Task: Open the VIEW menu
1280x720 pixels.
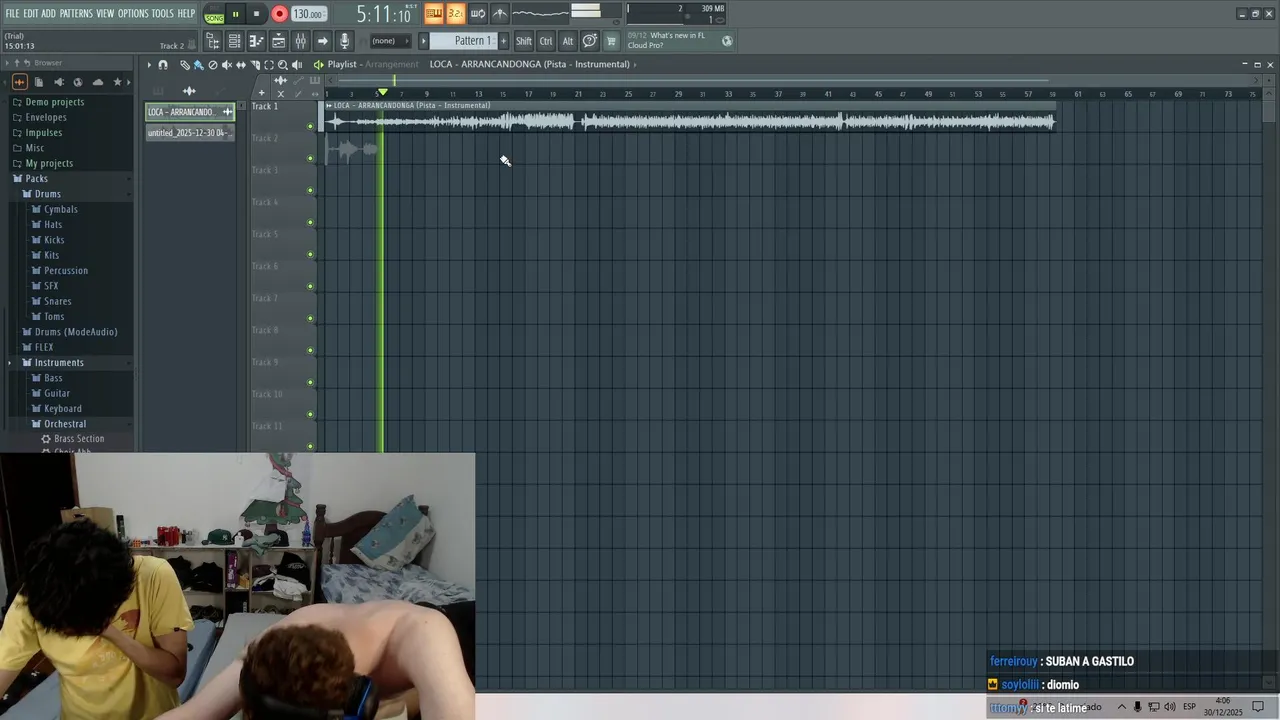Action: click(x=105, y=14)
